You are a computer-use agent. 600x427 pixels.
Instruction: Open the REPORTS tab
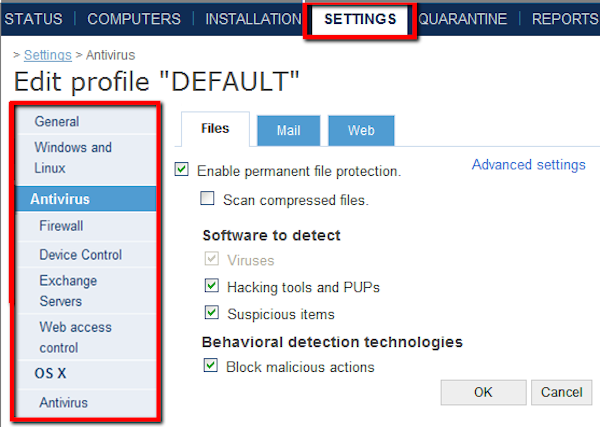(x=565, y=19)
